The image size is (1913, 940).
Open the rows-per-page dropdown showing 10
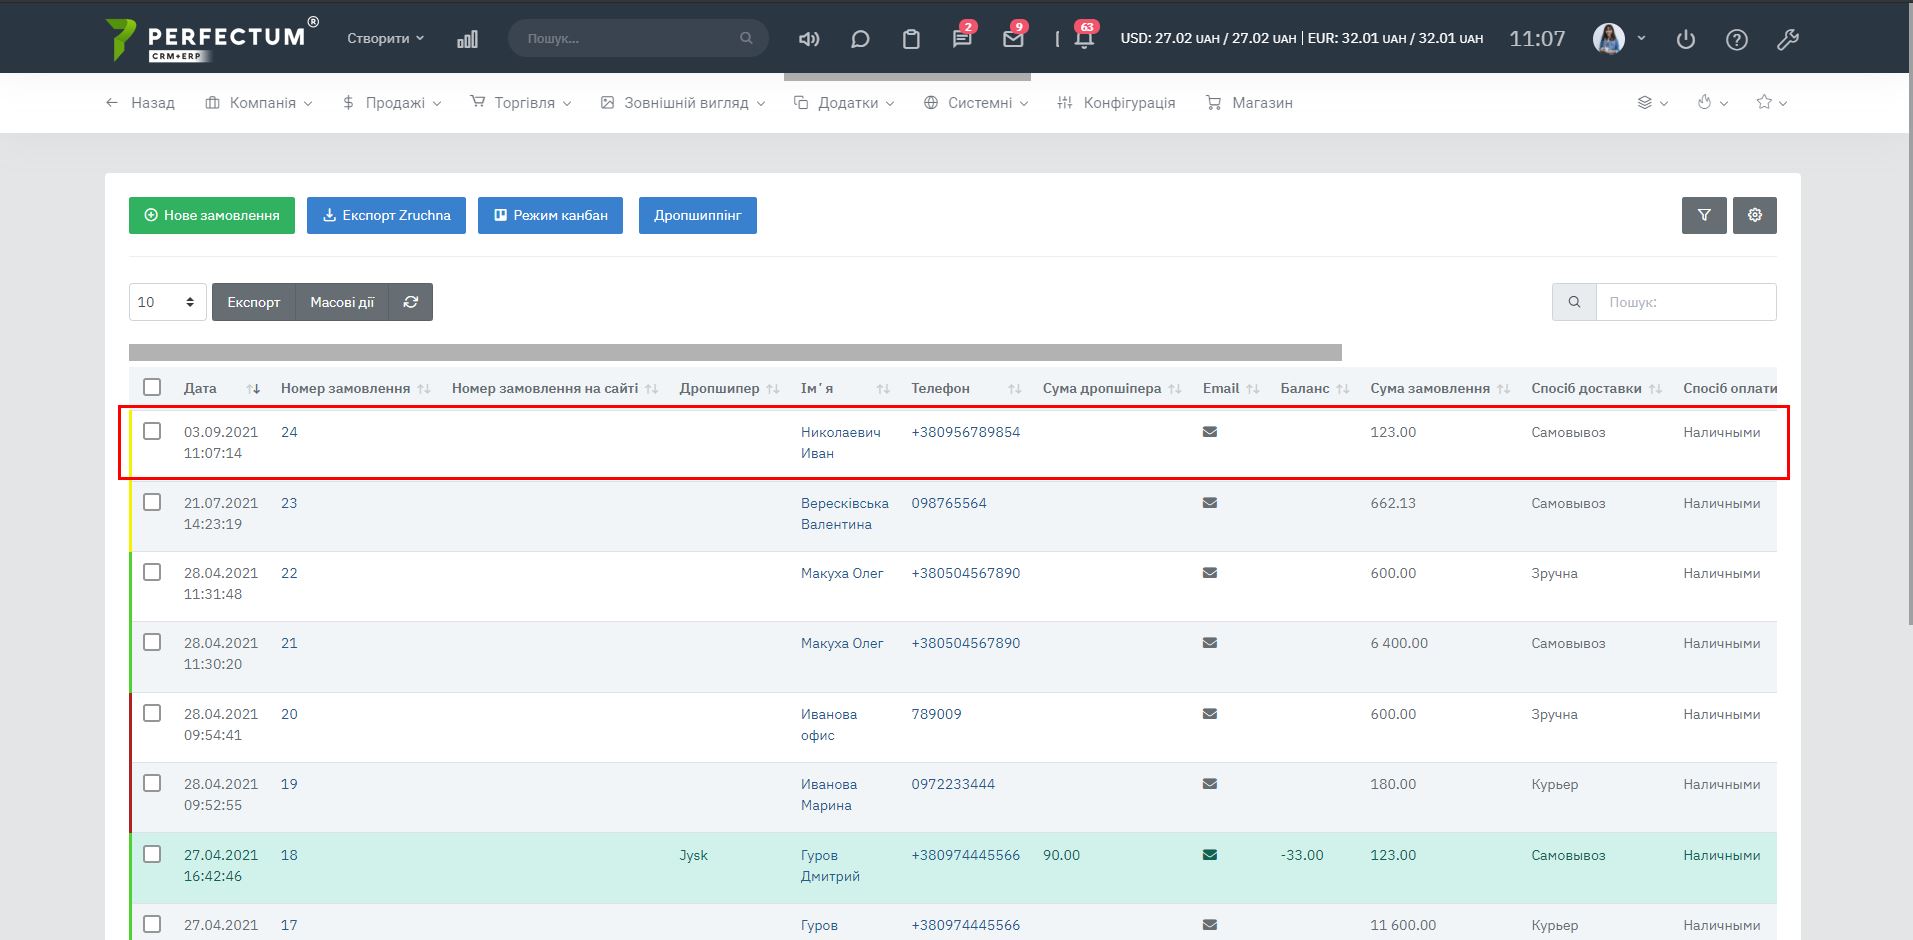click(x=167, y=302)
